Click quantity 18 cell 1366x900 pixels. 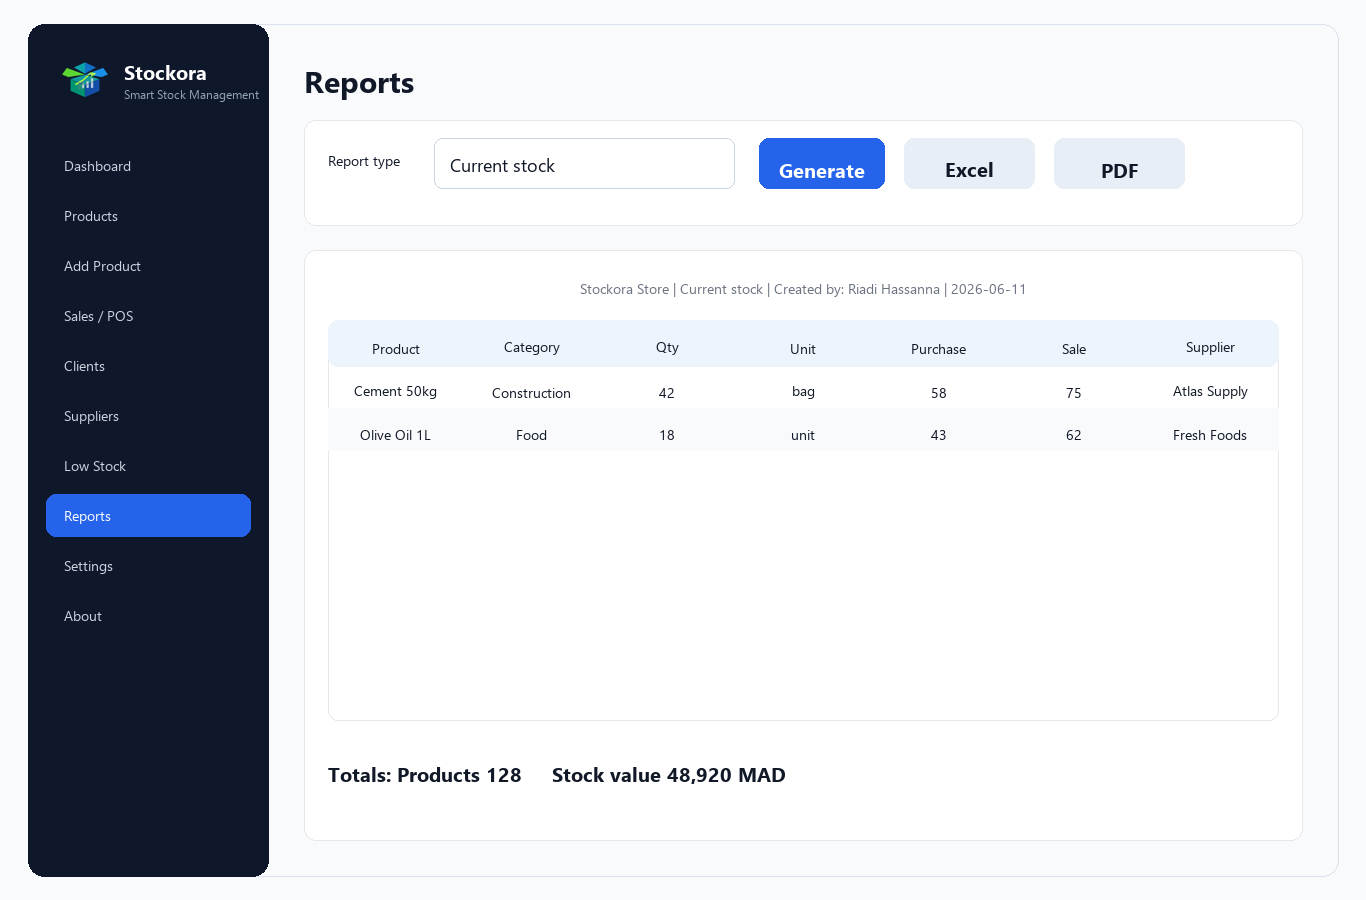point(667,435)
